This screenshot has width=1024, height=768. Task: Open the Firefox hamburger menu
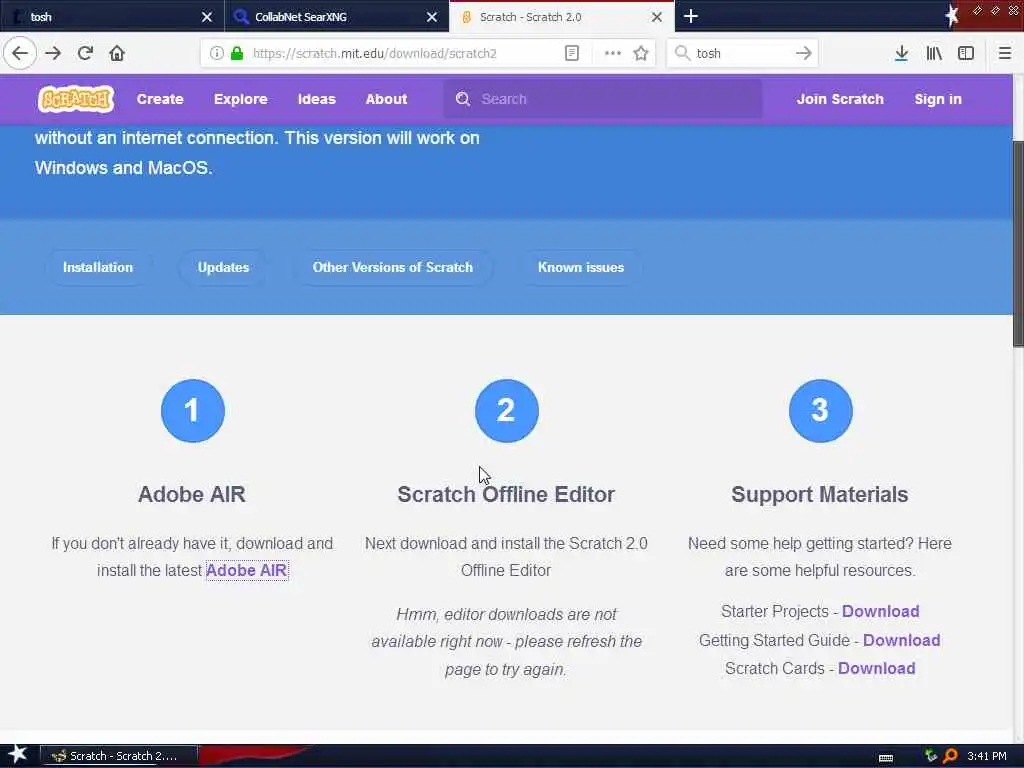pos(1004,53)
